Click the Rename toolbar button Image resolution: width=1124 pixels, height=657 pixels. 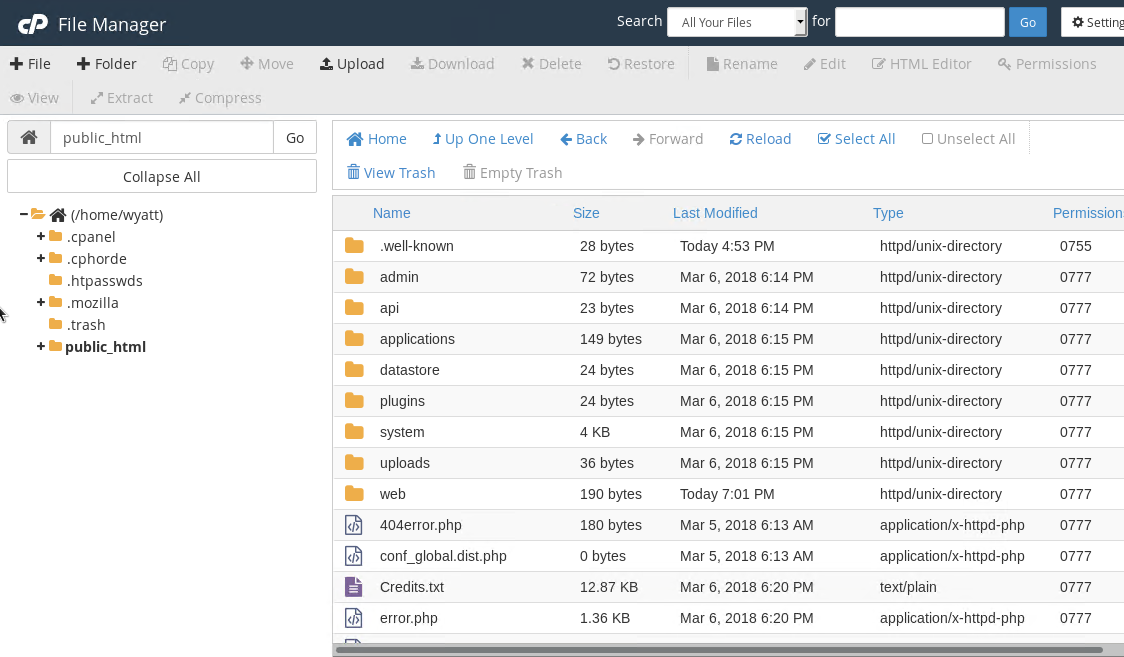(x=742, y=64)
